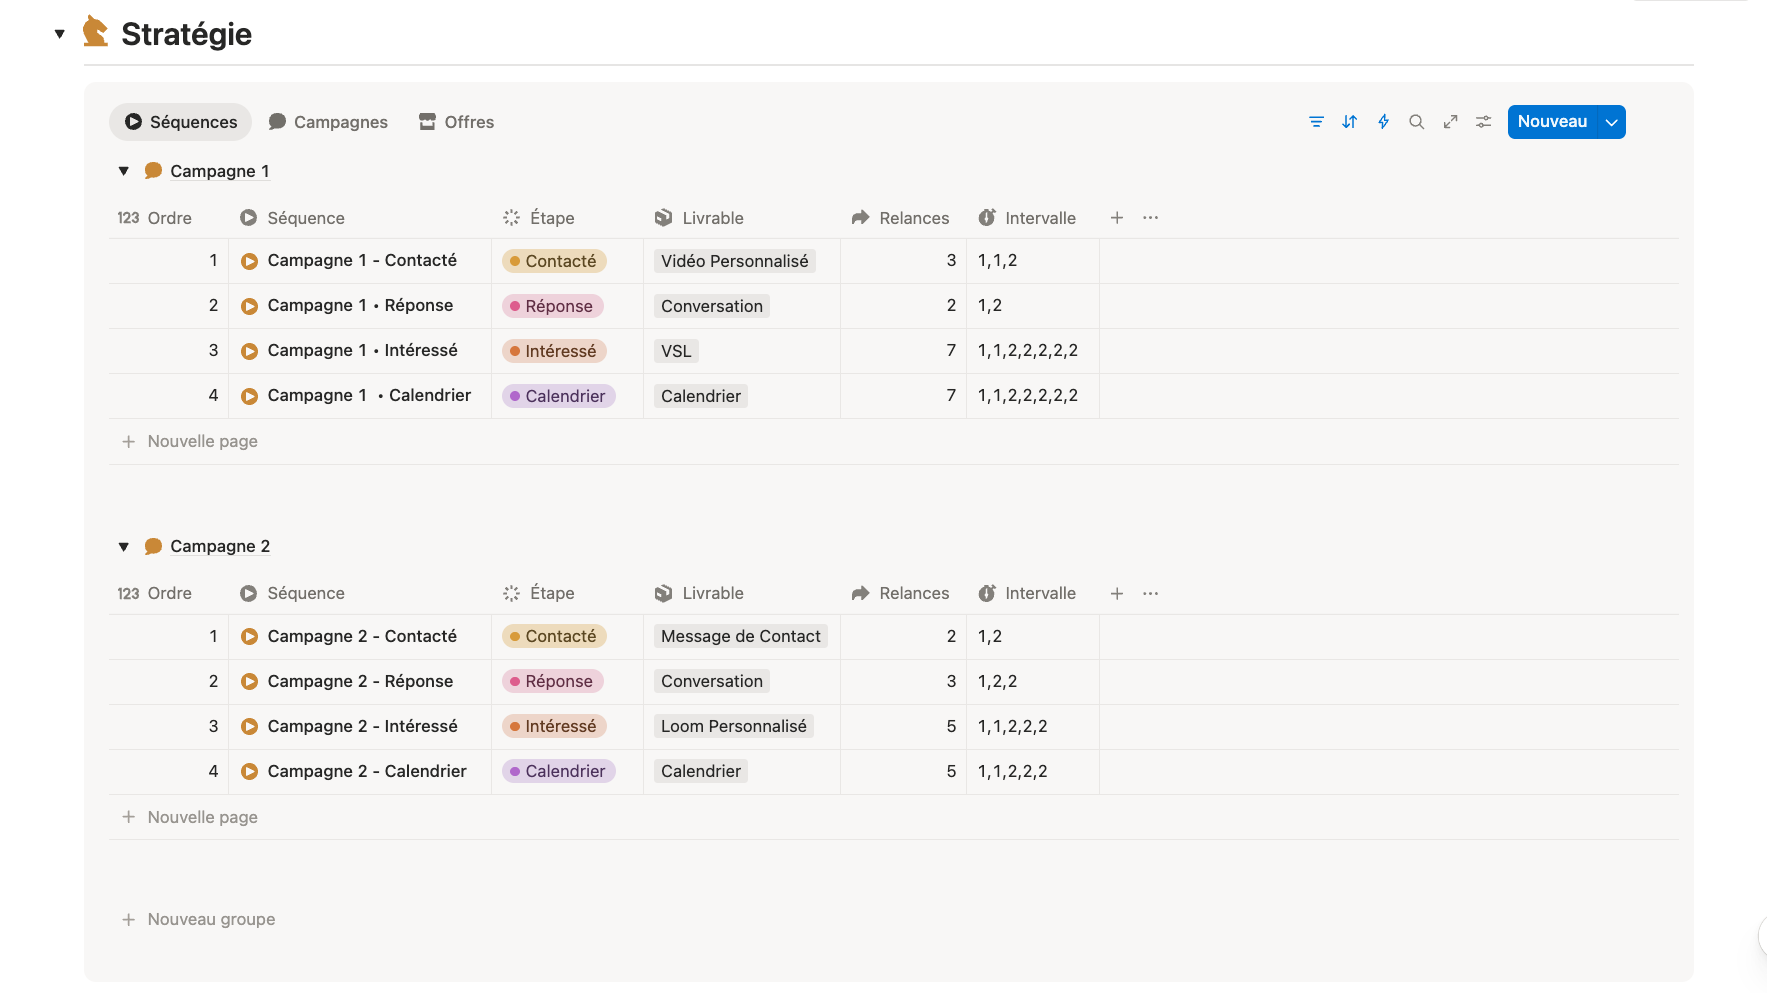Click the search magnifier icon
This screenshot has width=1767, height=993.
coord(1416,122)
